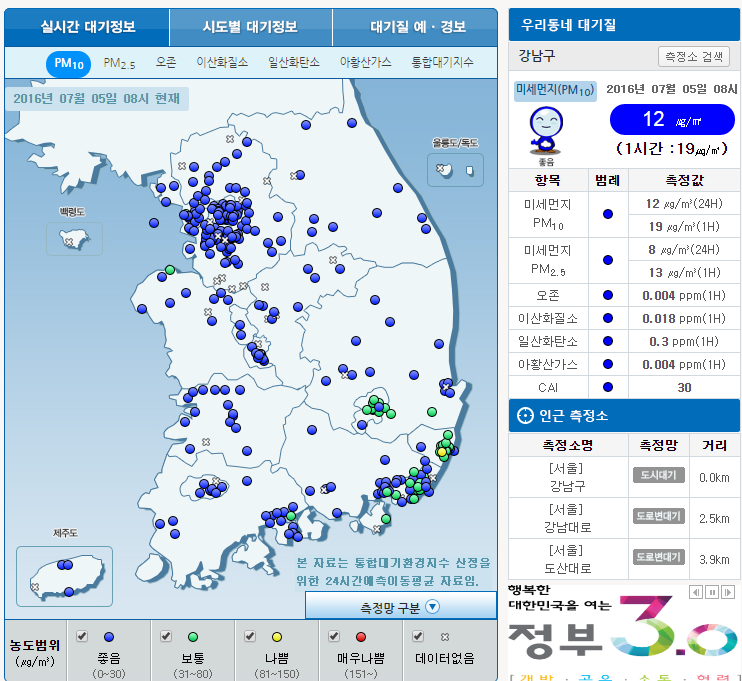Viewport: 742px width, 681px height.
Task: Click 도시대기 badge for 강남구 station
Action: 658,475
